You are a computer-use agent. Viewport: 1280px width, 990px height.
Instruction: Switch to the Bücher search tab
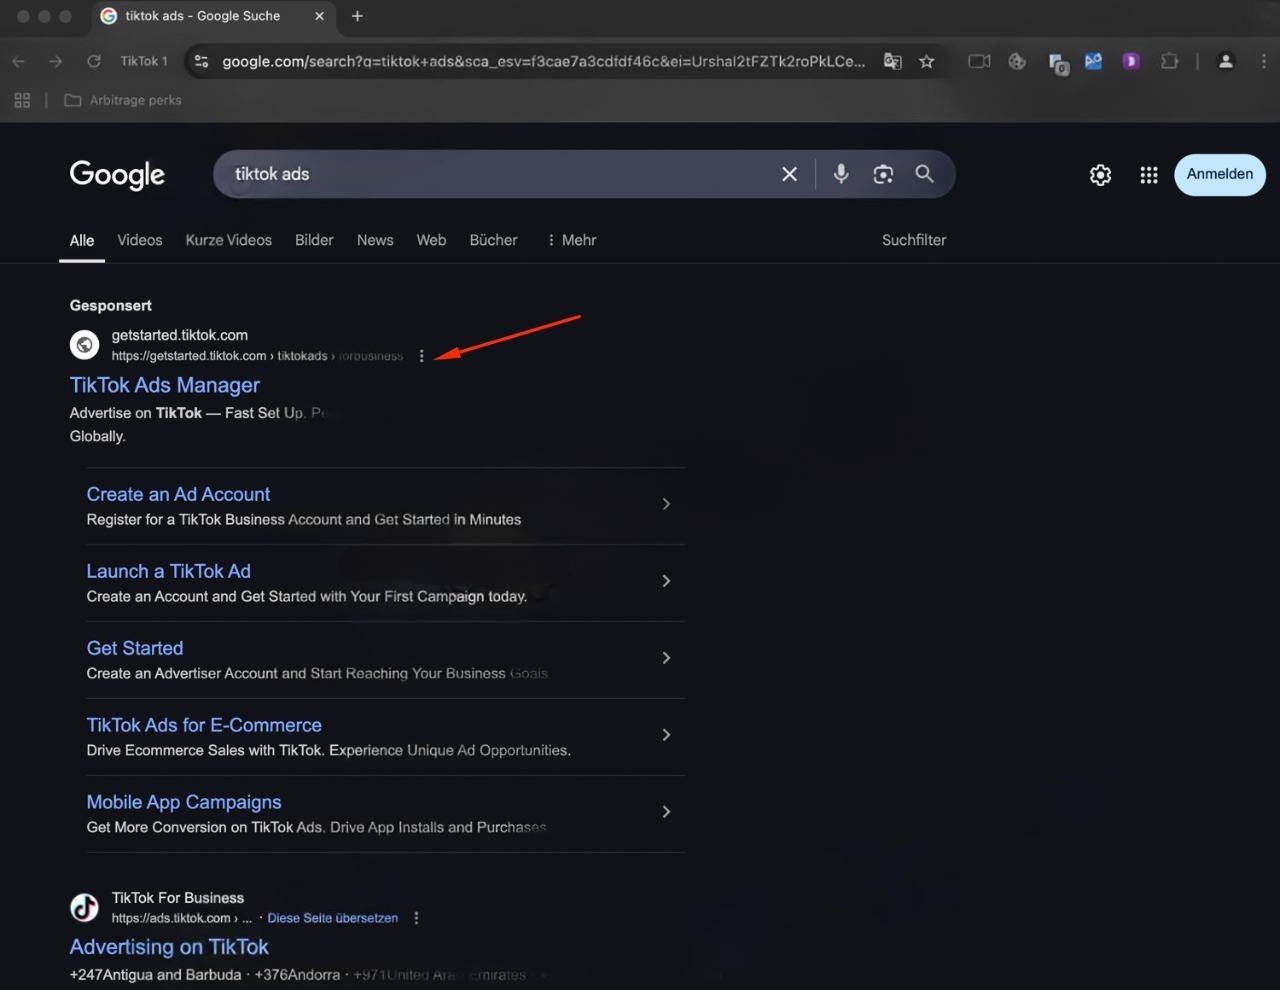pyautogui.click(x=494, y=240)
